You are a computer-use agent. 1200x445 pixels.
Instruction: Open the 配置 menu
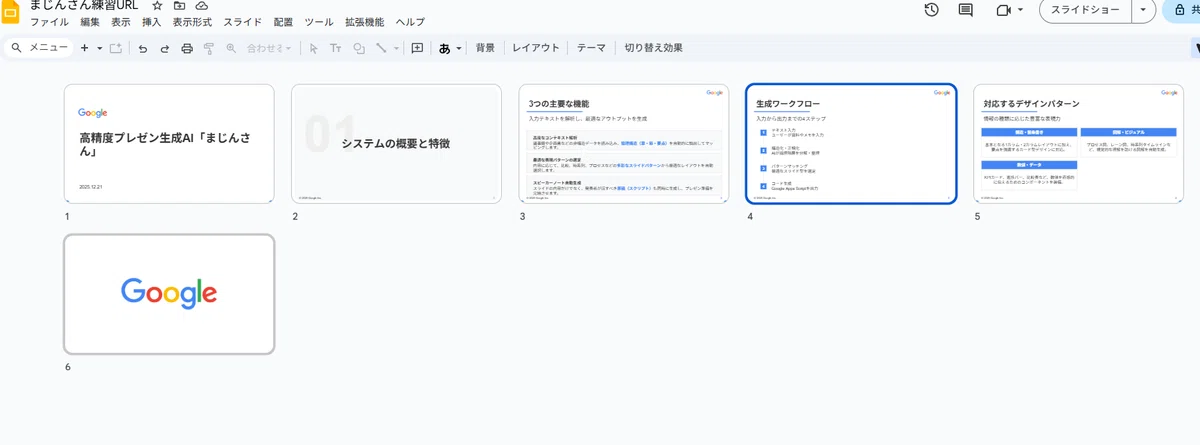(283, 22)
